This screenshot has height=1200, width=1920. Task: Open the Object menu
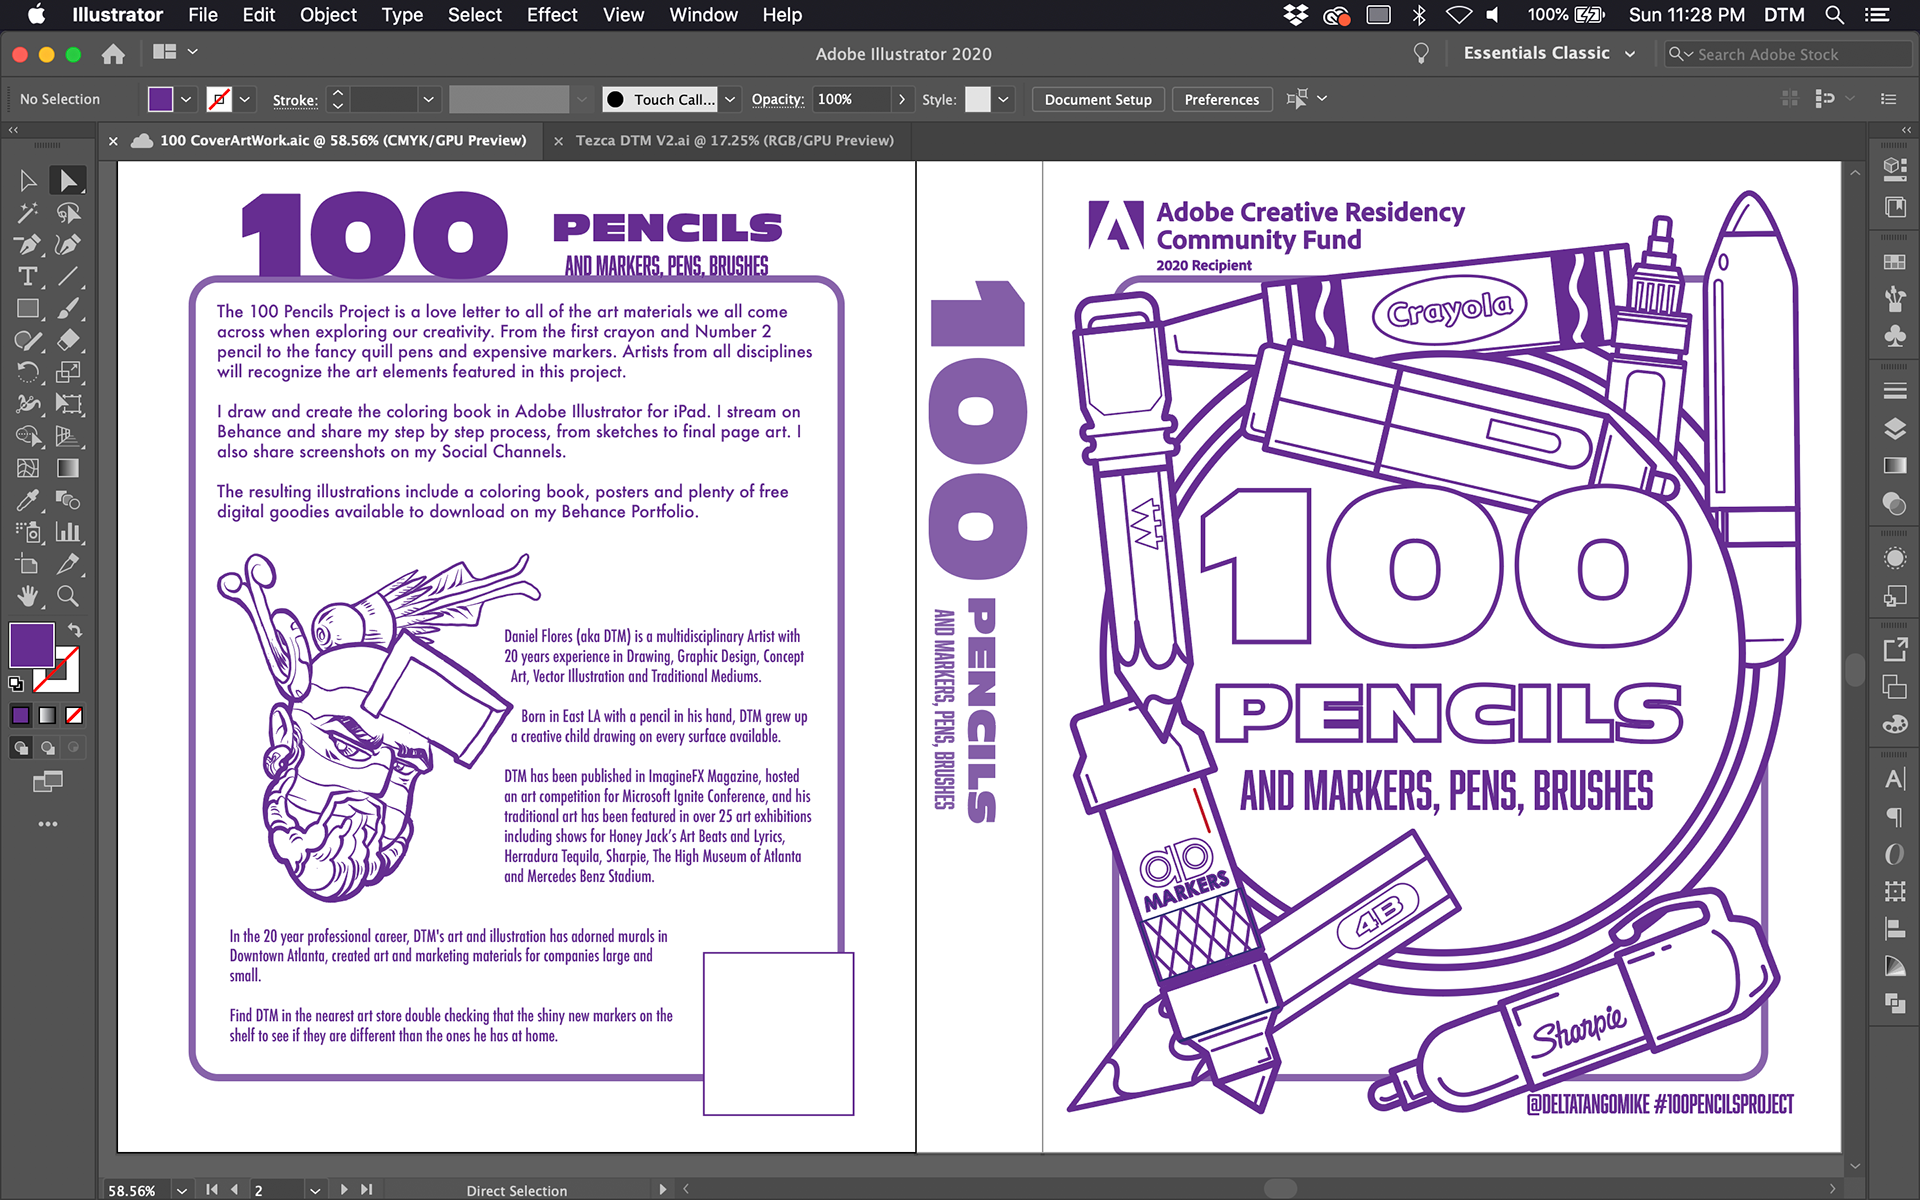click(x=328, y=15)
